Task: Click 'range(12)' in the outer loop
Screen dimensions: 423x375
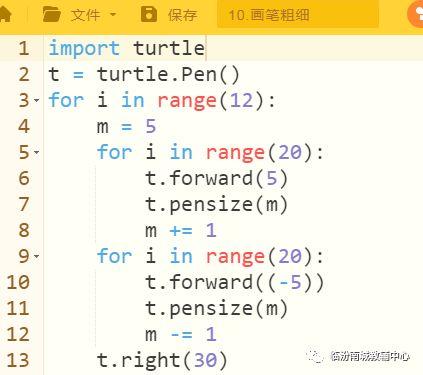Action: tap(210, 101)
